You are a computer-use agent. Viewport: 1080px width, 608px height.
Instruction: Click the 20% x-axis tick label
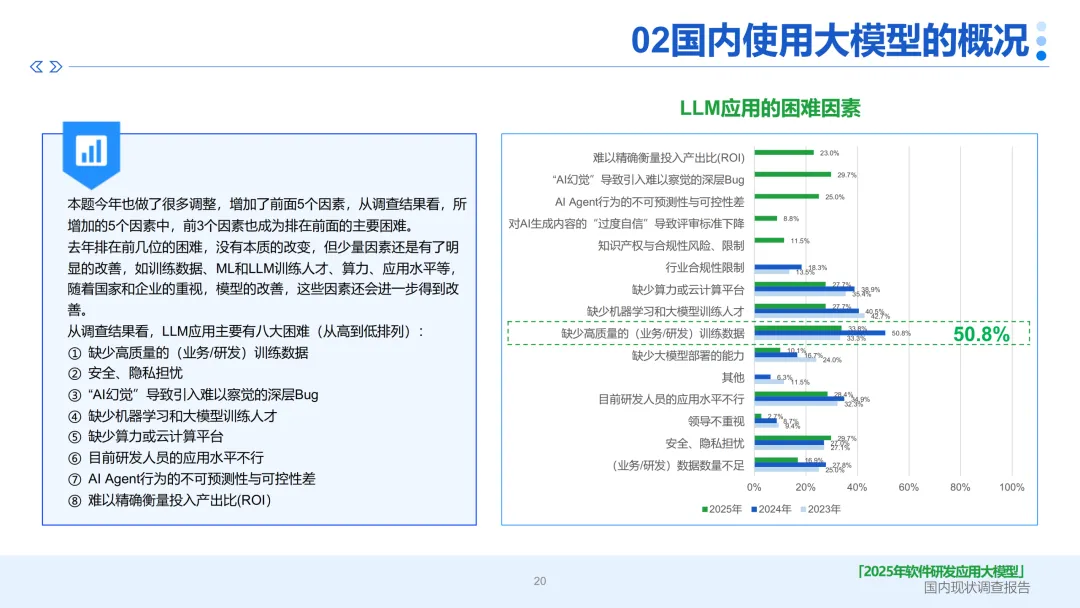click(x=805, y=488)
